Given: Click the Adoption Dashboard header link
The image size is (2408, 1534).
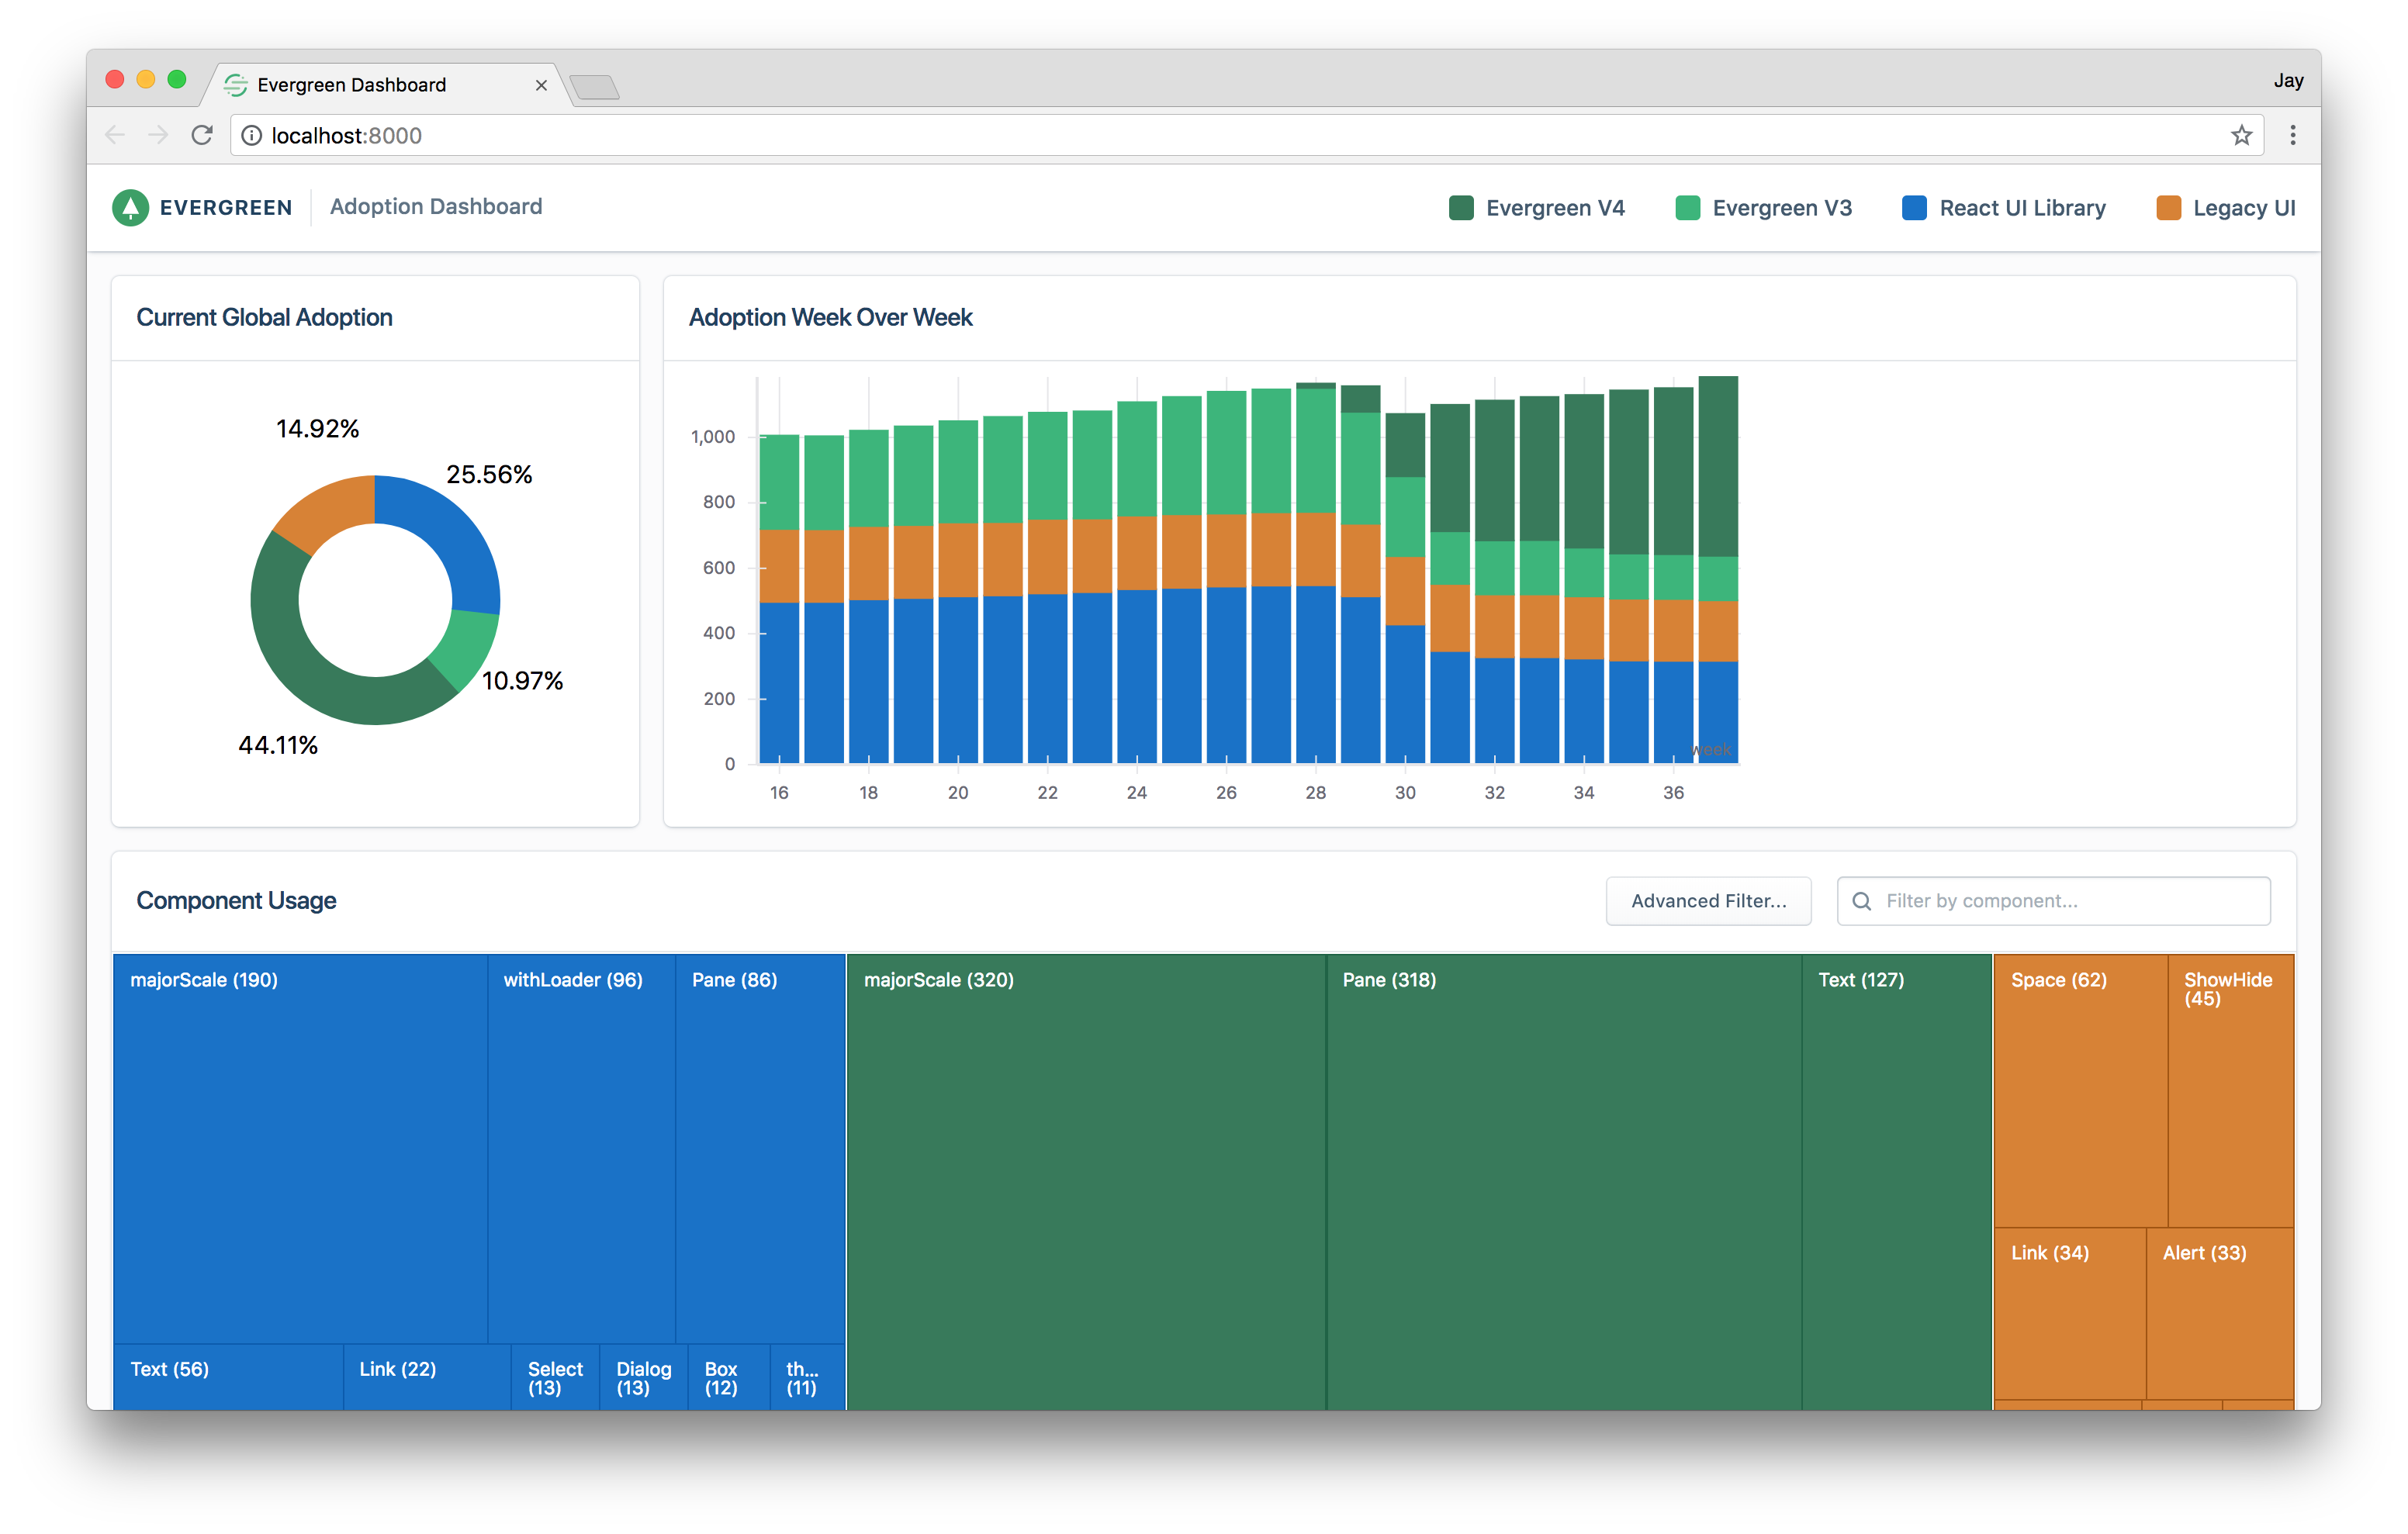Looking at the screenshot, I should (x=436, y=207).
